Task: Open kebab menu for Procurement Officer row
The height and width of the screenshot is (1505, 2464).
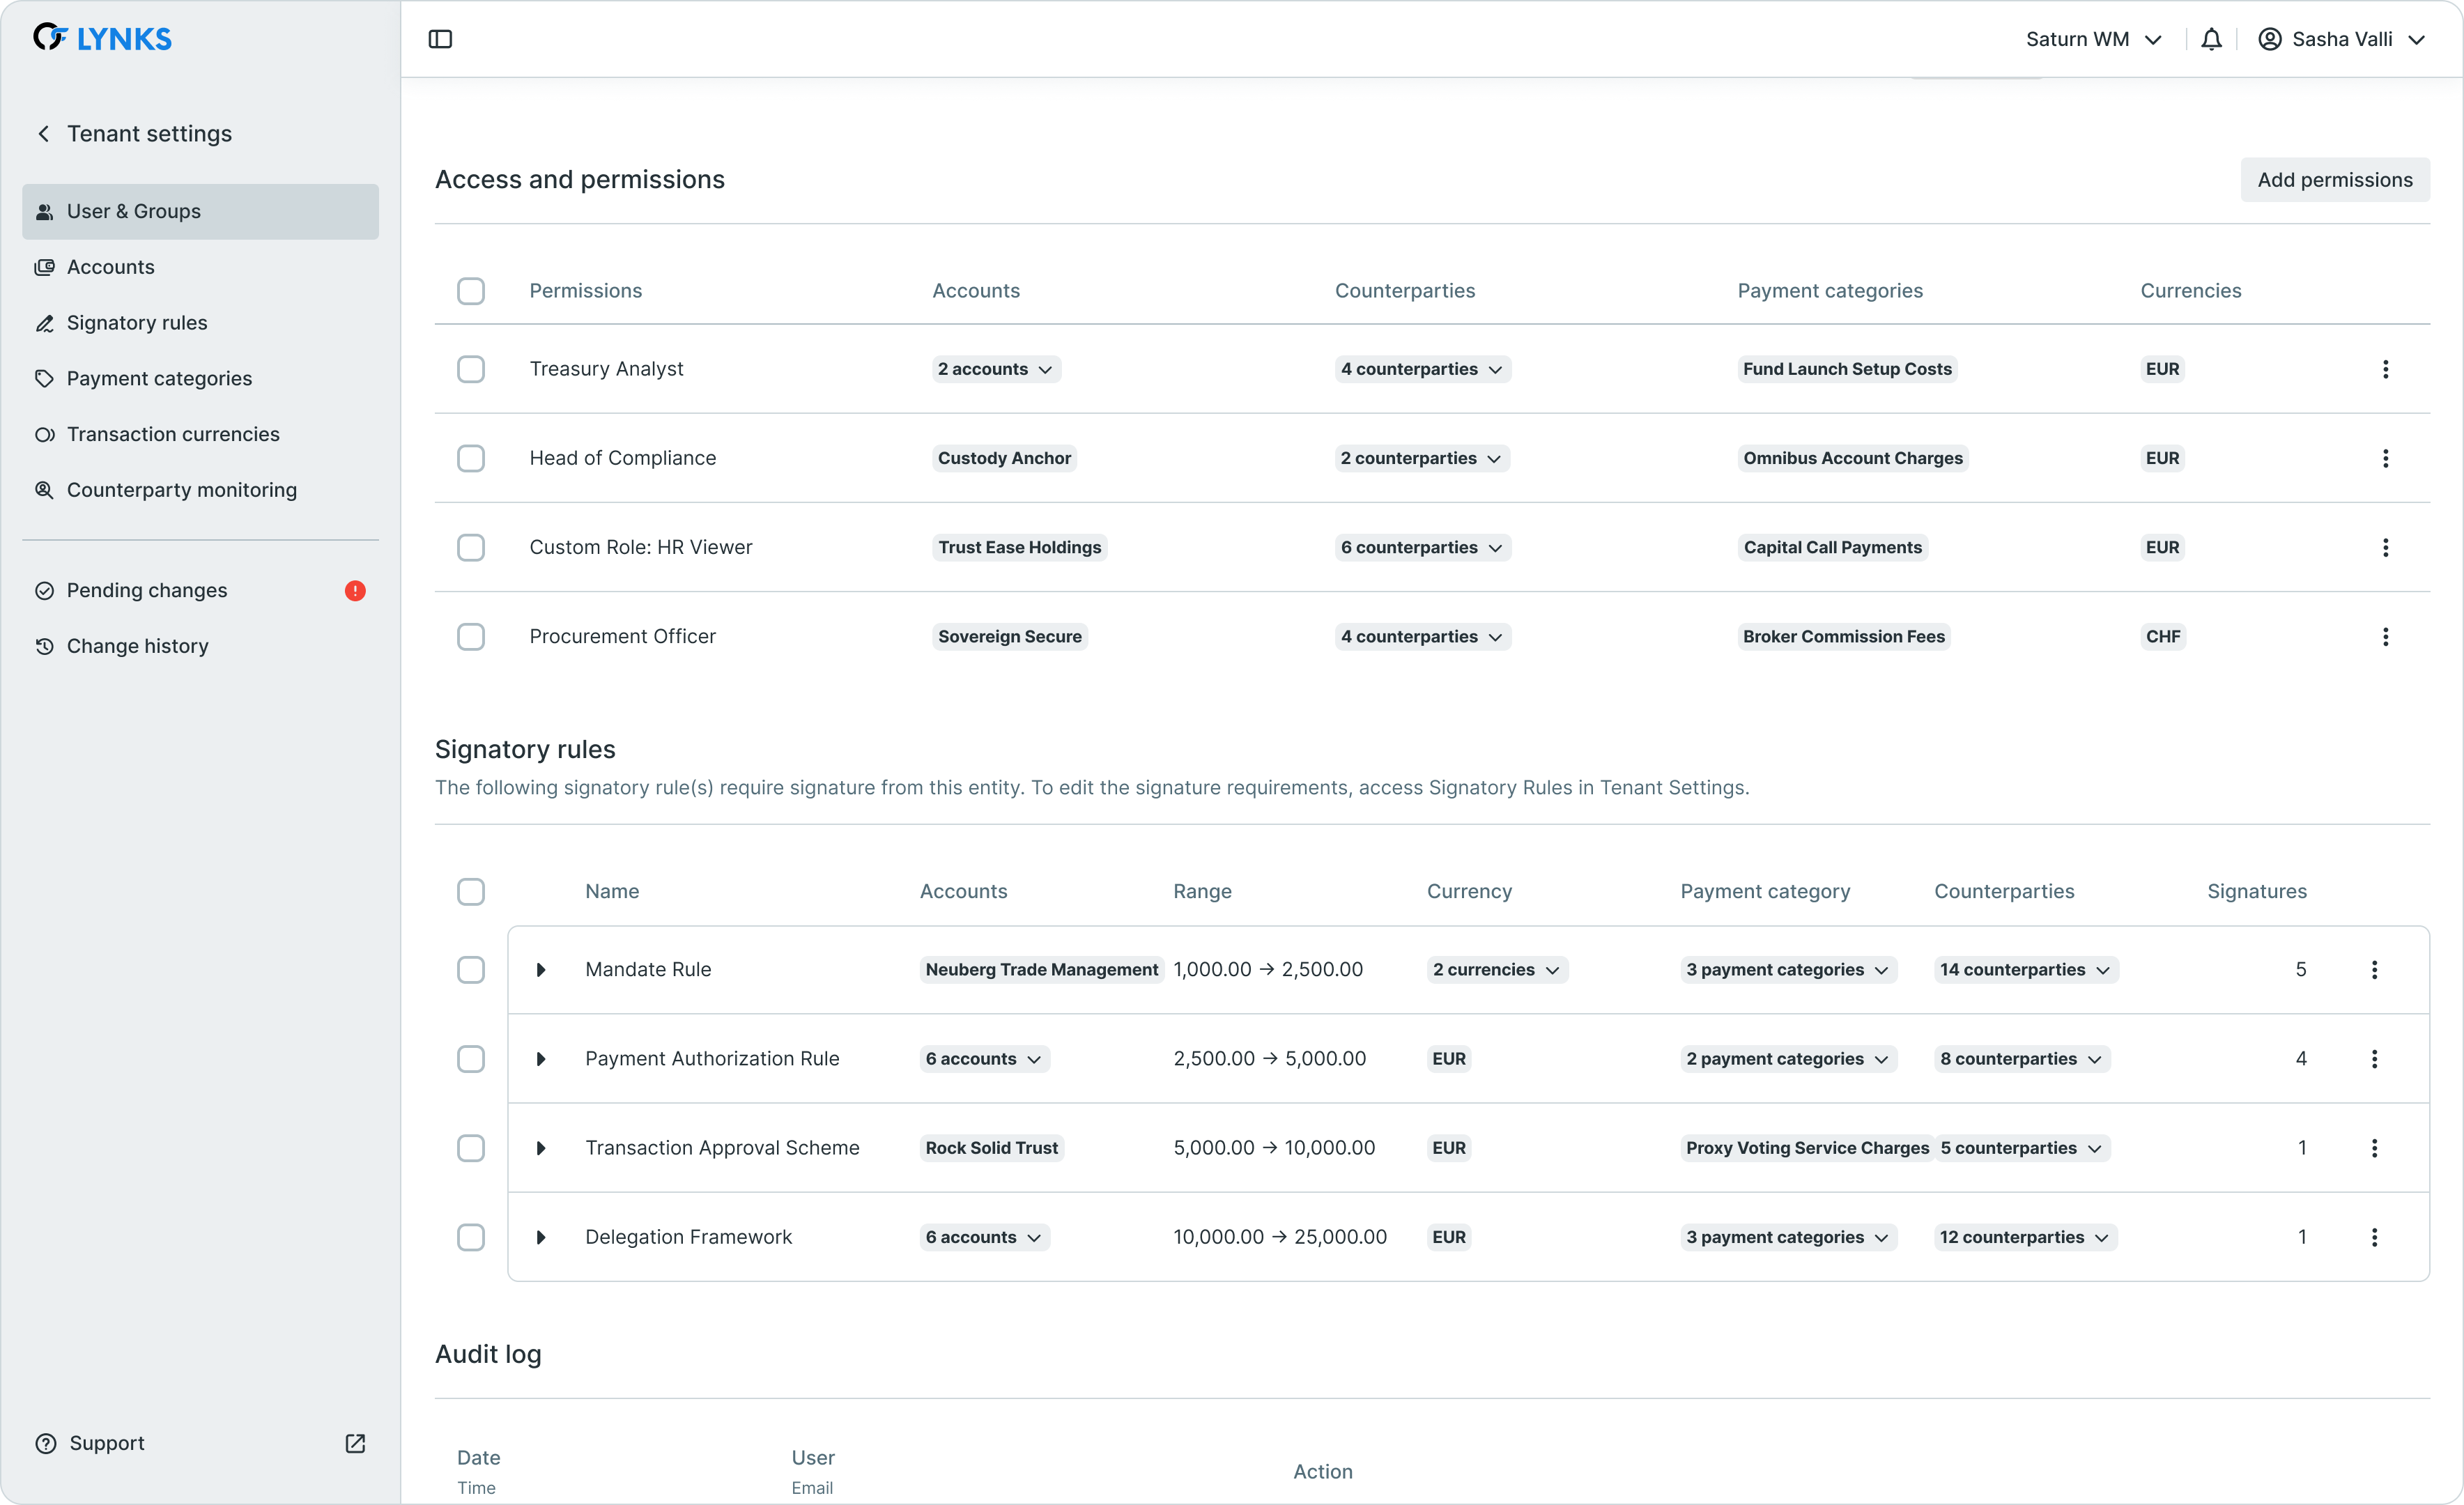Action: 2385,637
